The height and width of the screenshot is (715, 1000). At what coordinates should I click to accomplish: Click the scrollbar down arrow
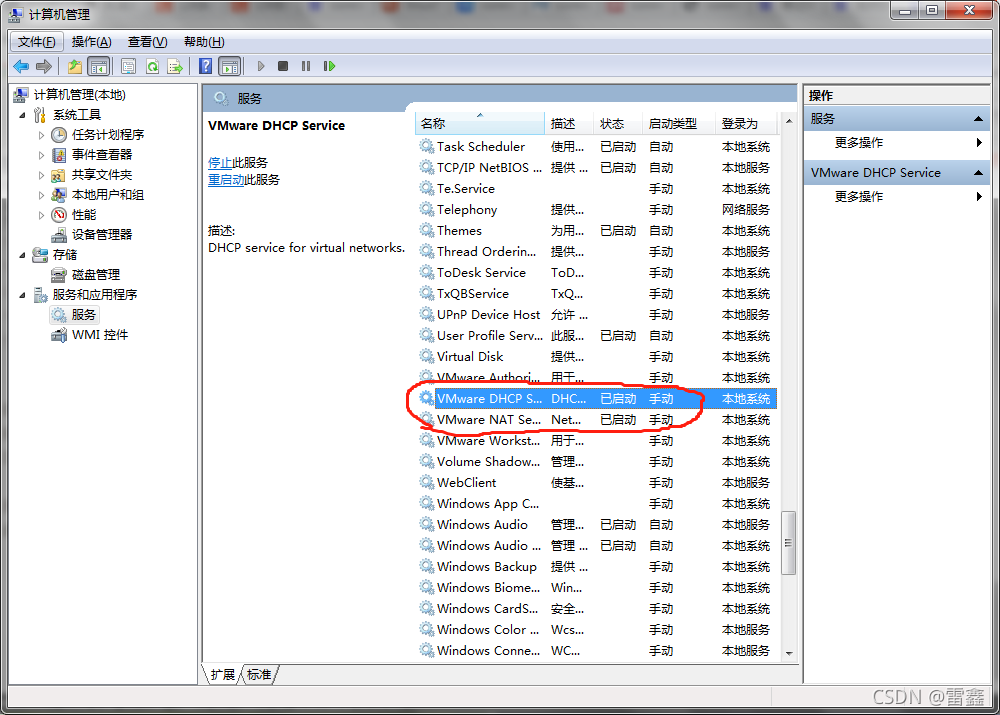tap(789, 654)
